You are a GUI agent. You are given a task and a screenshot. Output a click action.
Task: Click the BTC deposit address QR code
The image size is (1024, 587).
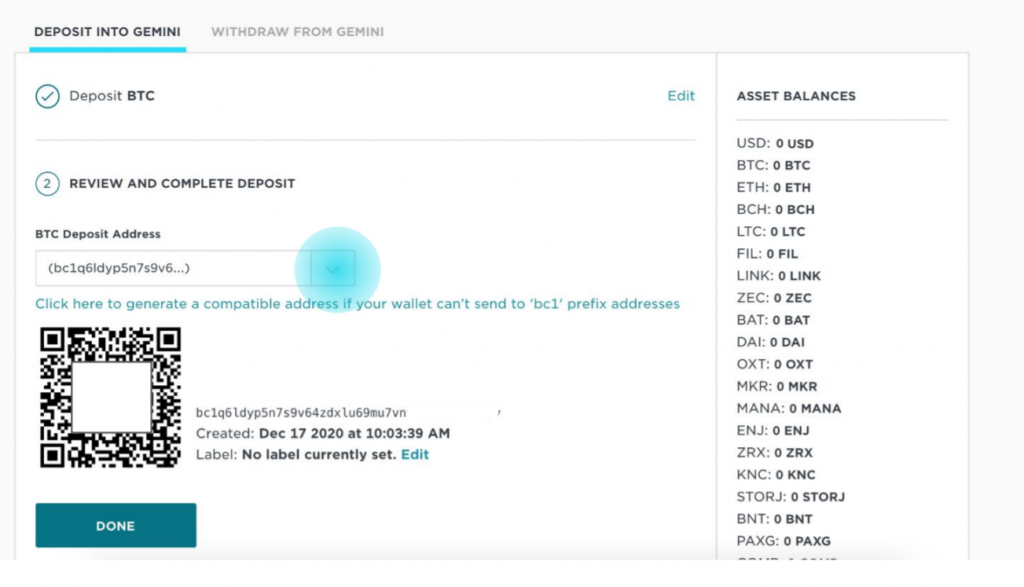click(x=110, y=398)
